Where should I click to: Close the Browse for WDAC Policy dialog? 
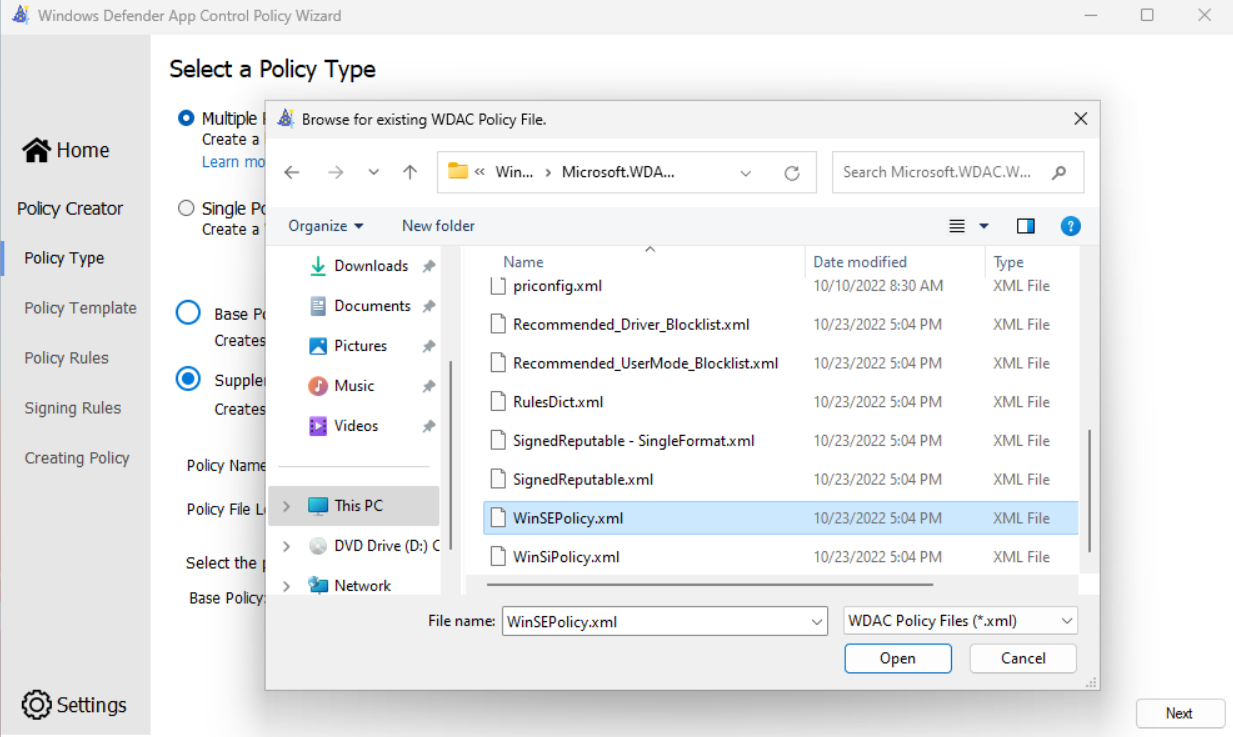pyautogui.click(x=1080, y=119)
